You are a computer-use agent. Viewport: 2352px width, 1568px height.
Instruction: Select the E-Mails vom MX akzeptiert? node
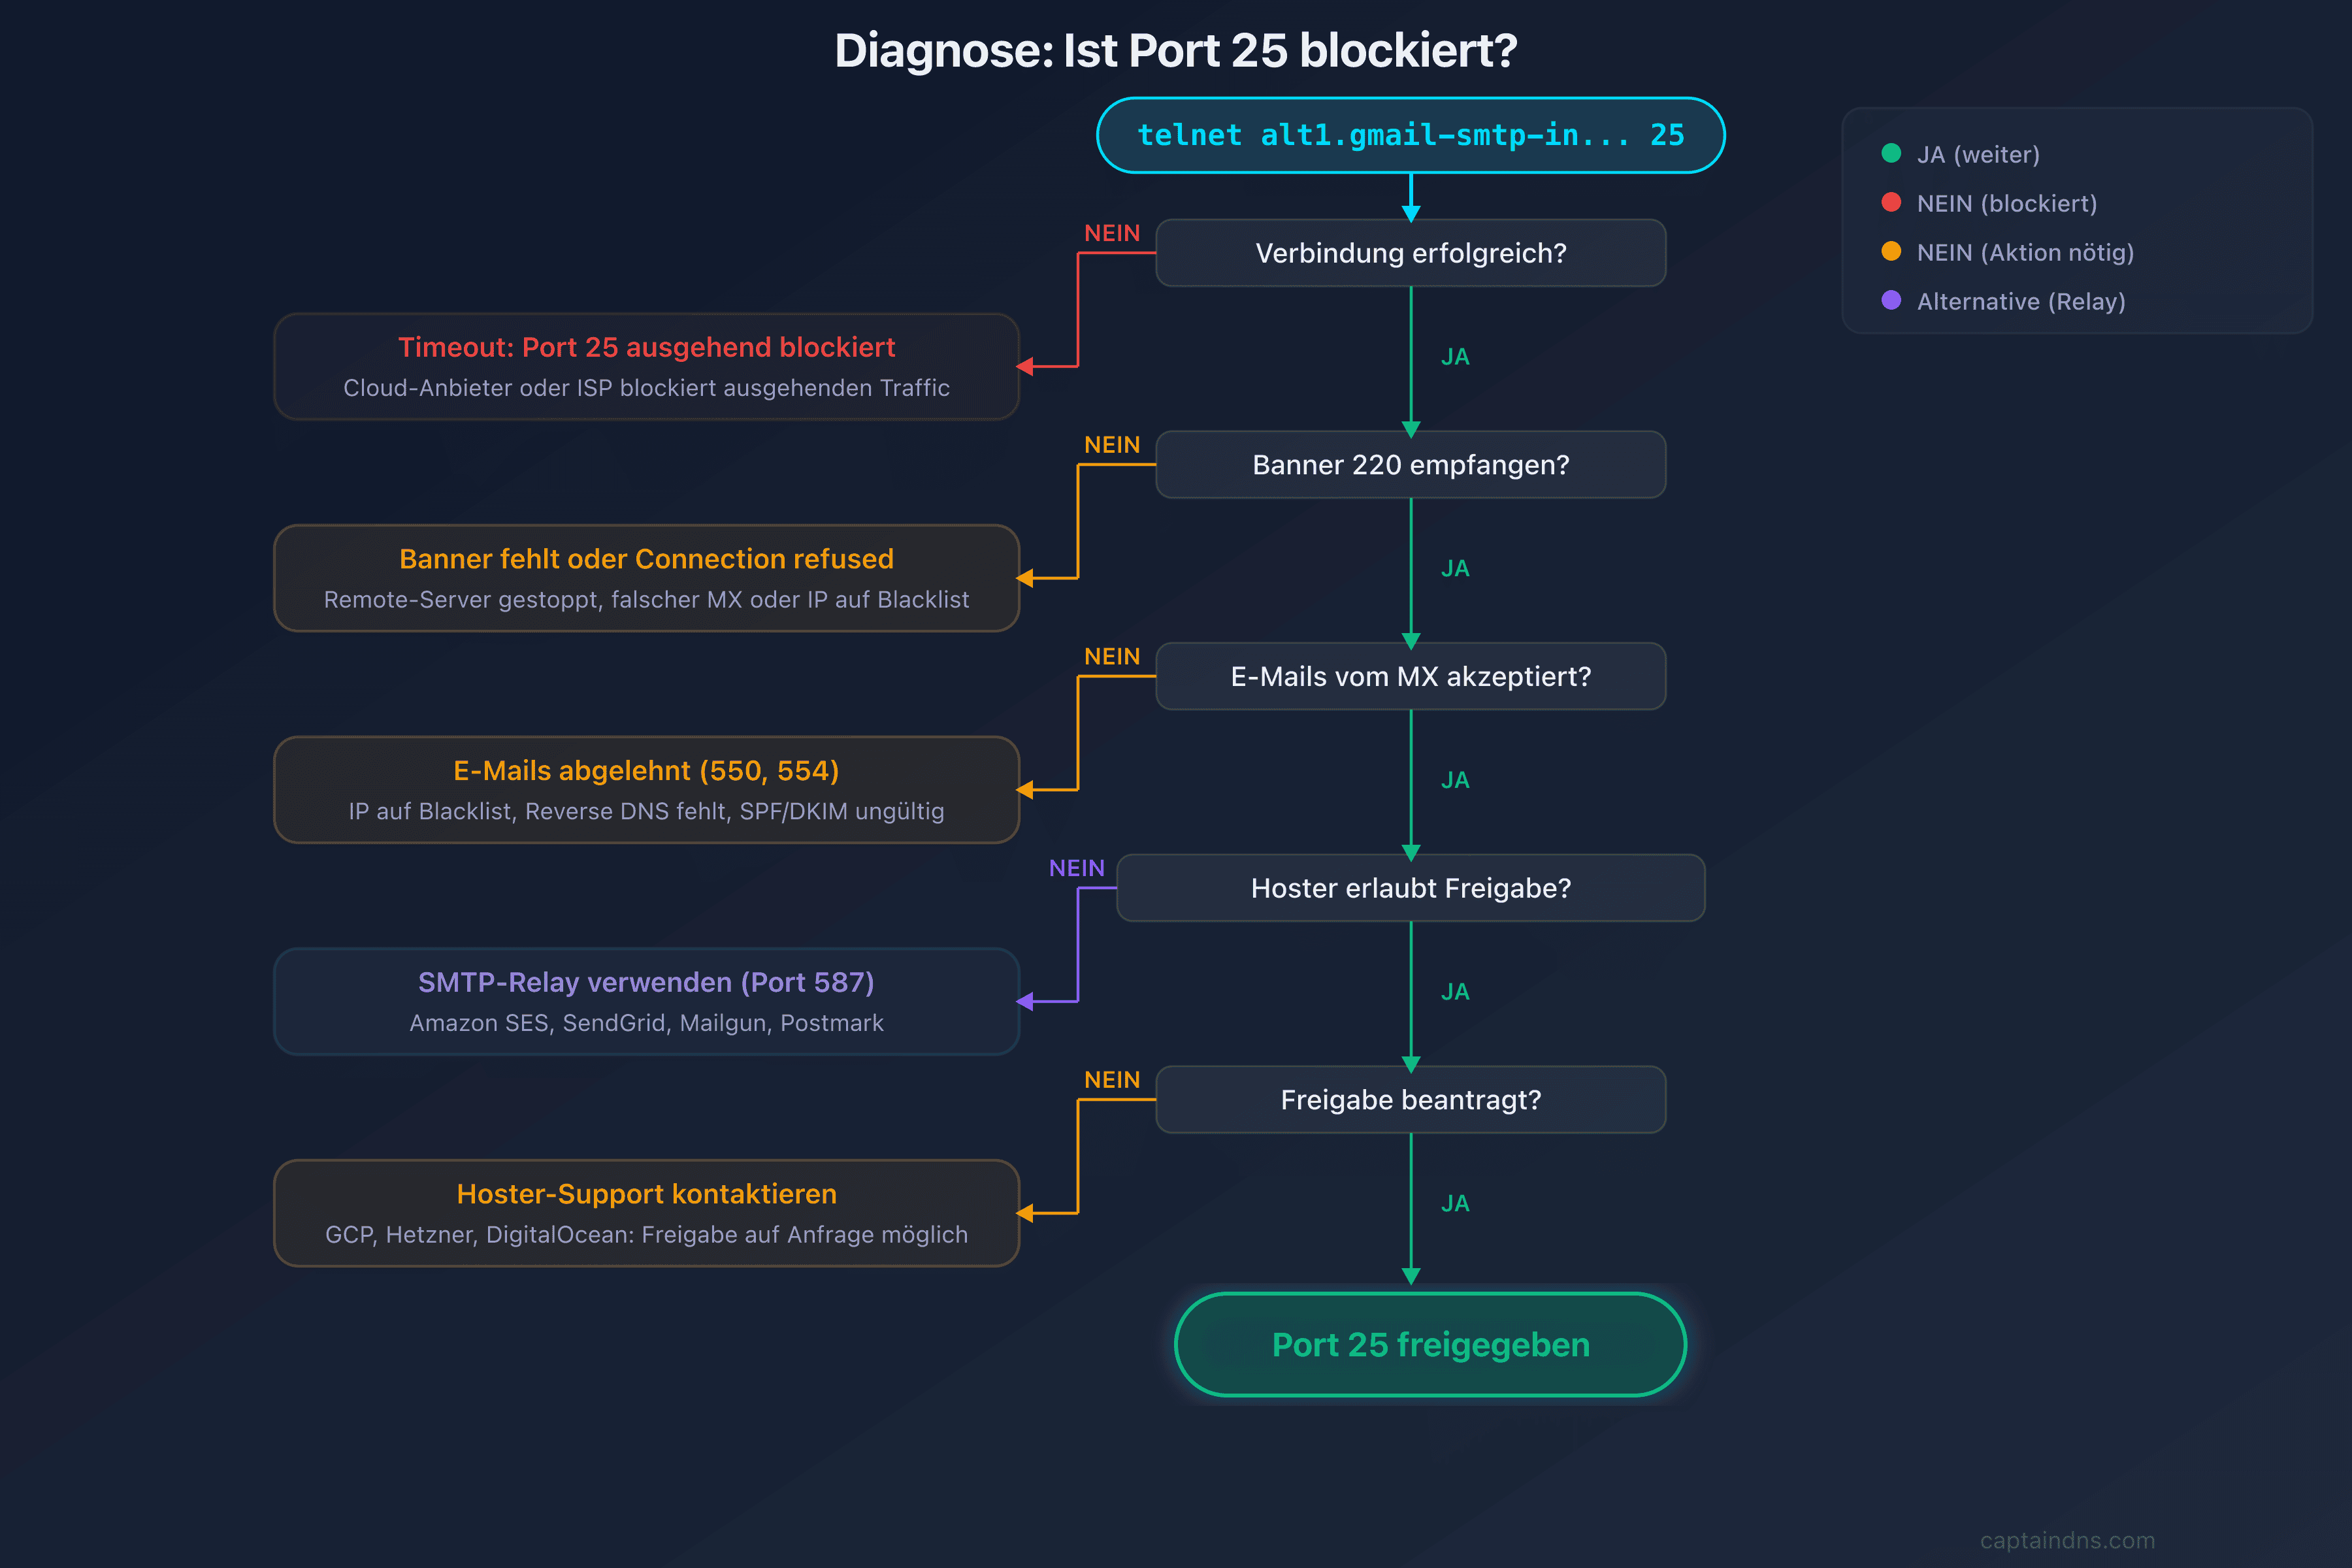(x=1410, y=677)
